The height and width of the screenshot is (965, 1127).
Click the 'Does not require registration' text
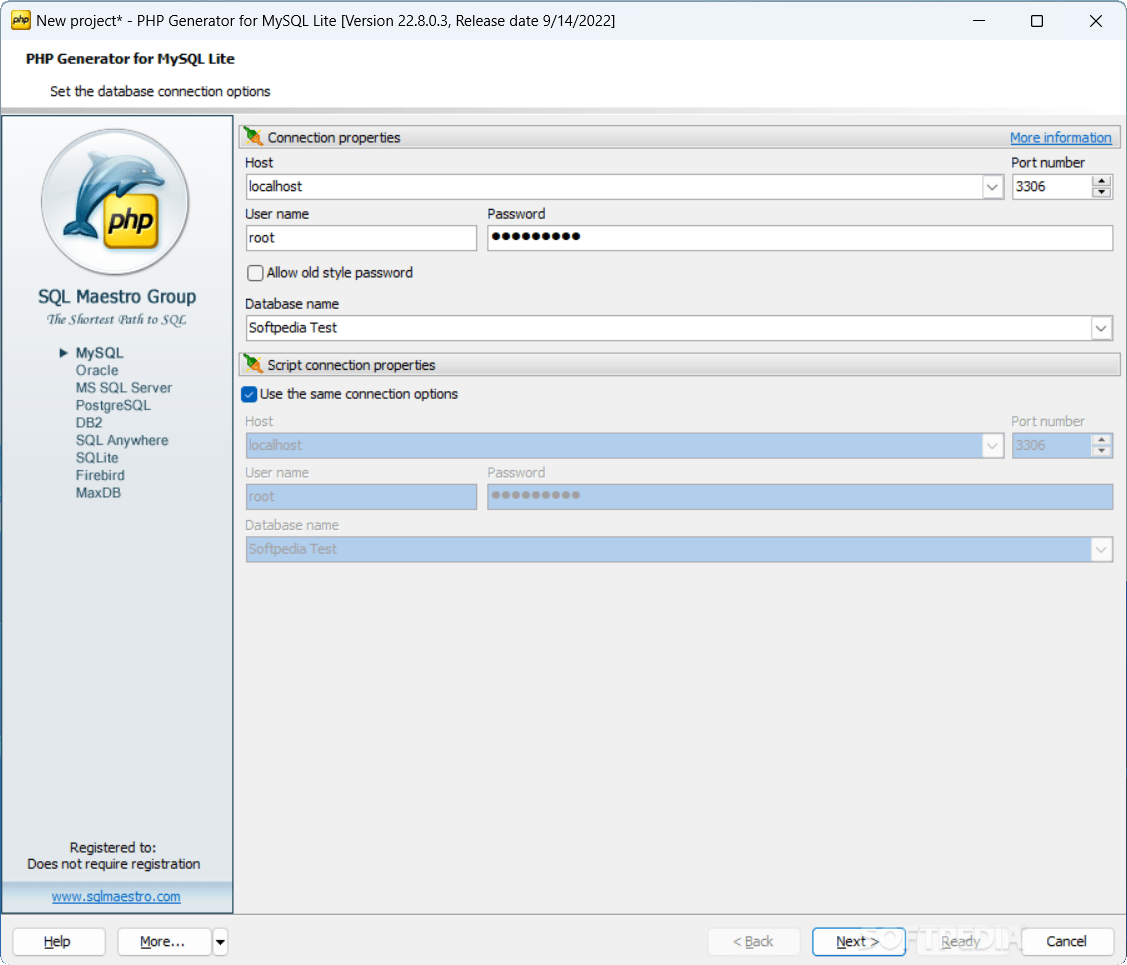pyautogui.click(x=114, y=864)
